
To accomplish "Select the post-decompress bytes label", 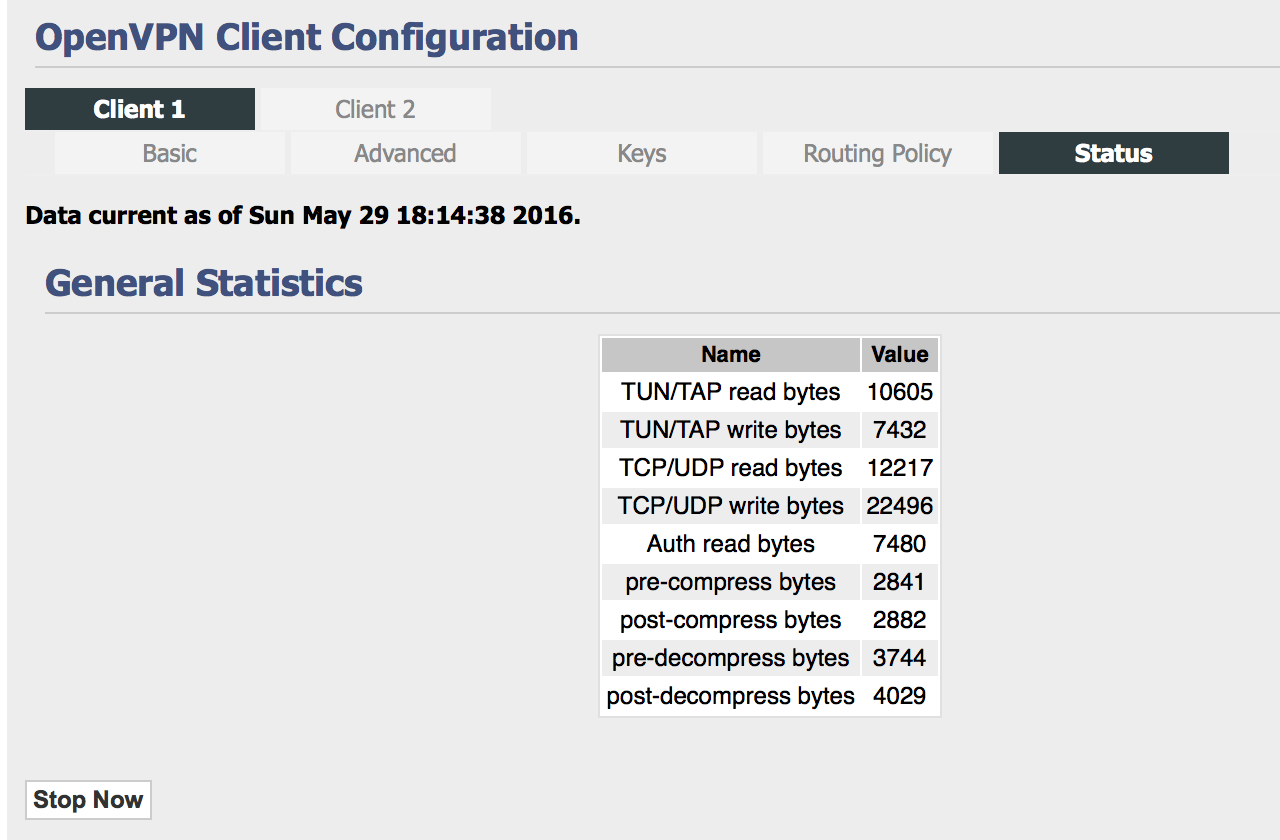I will 731,696.
